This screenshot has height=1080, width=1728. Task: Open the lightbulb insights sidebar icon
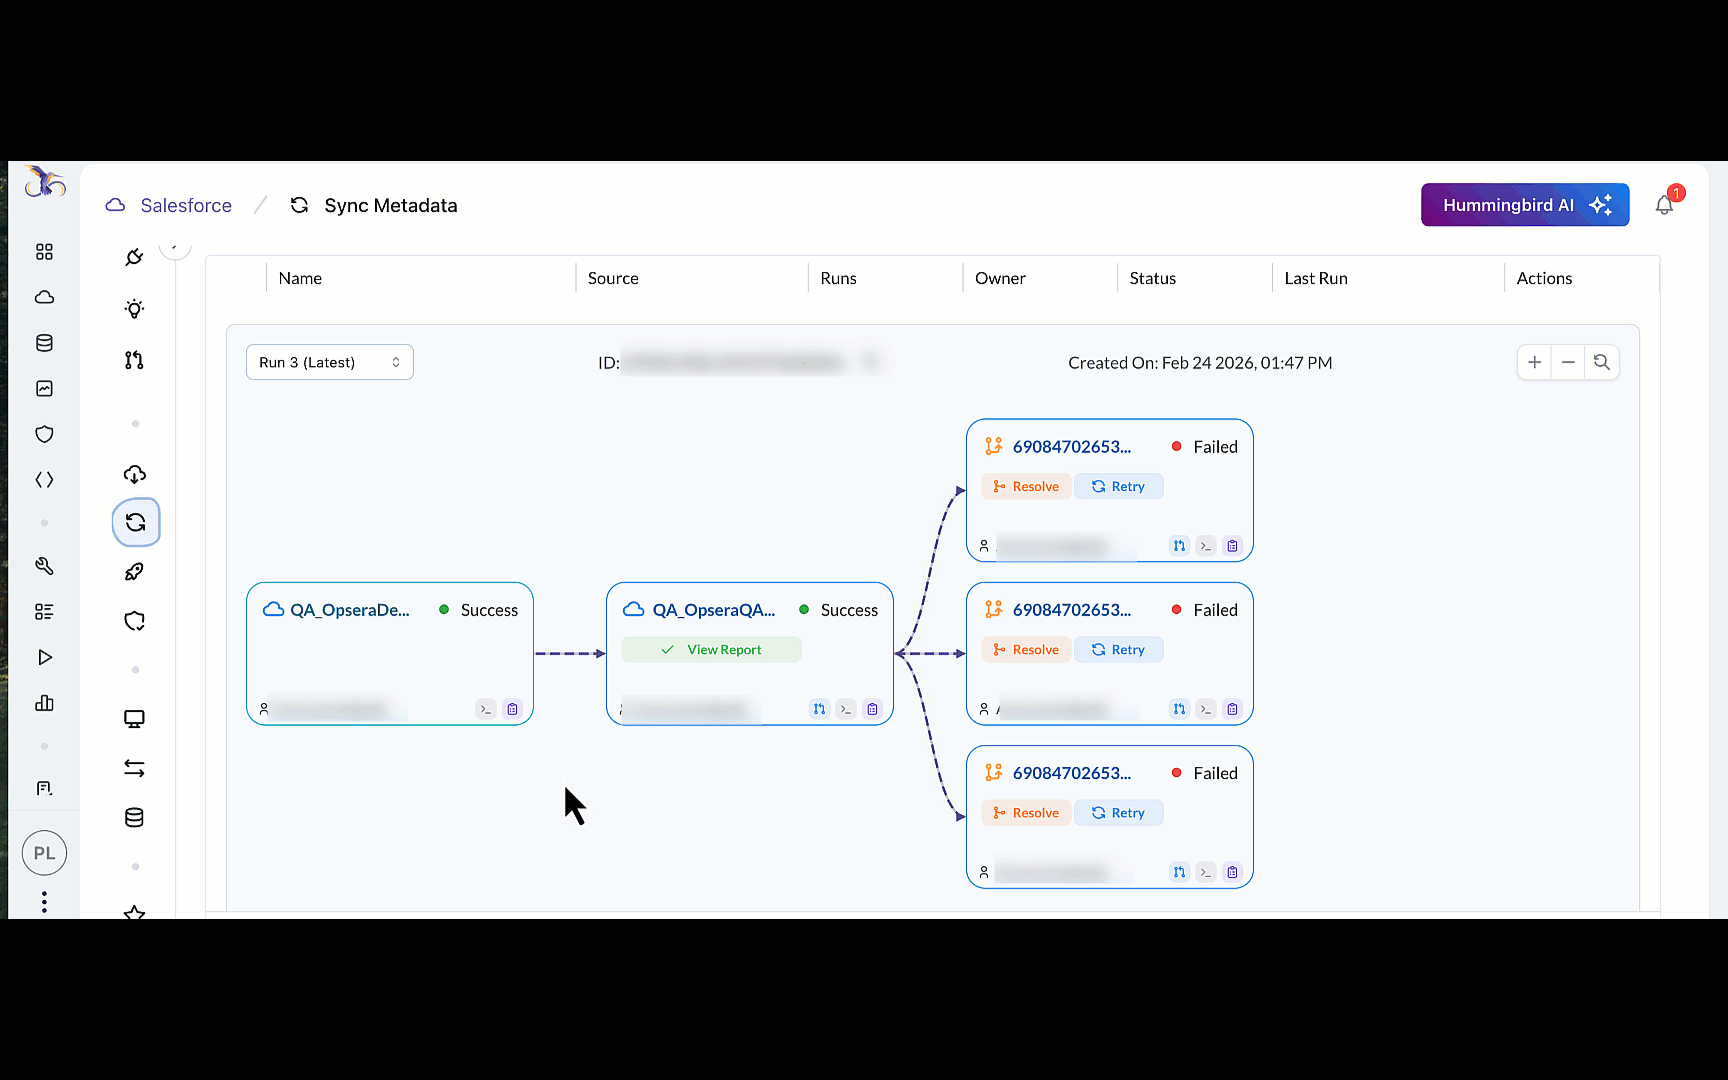coord(134,309)
